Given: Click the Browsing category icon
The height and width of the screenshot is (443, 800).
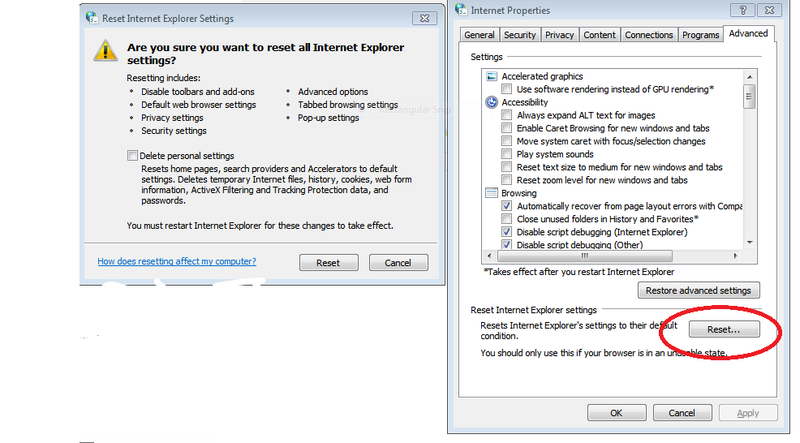Looking at the screenshot, I should tap(491, 193).
